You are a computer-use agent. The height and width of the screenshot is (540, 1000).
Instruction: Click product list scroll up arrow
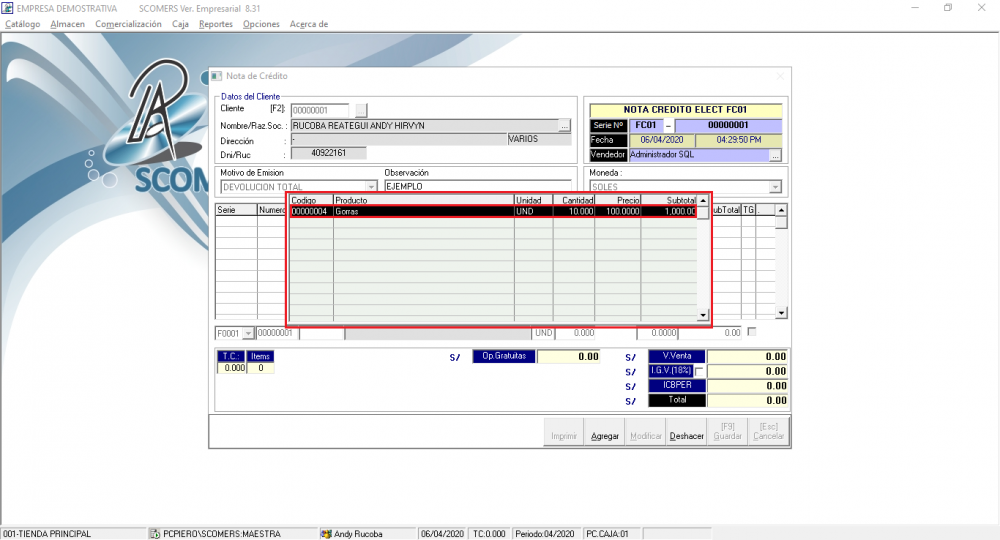703,201
